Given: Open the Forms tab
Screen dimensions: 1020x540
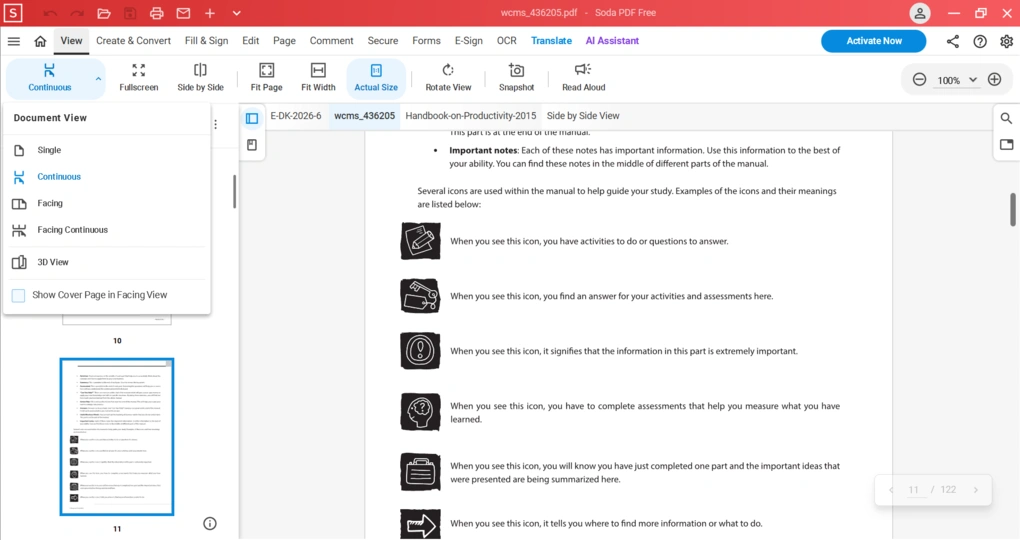Looking at the screenshot, I should 426,40.
